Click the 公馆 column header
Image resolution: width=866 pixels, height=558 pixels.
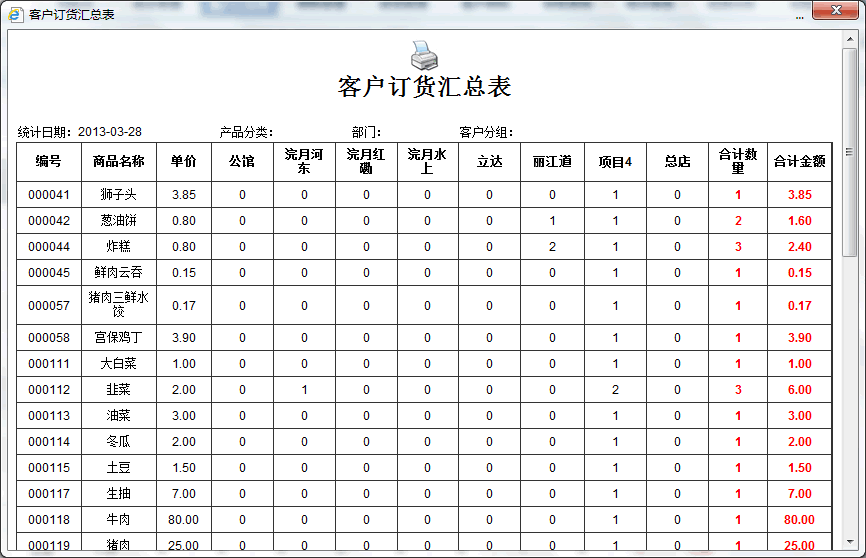click(242, 161)
